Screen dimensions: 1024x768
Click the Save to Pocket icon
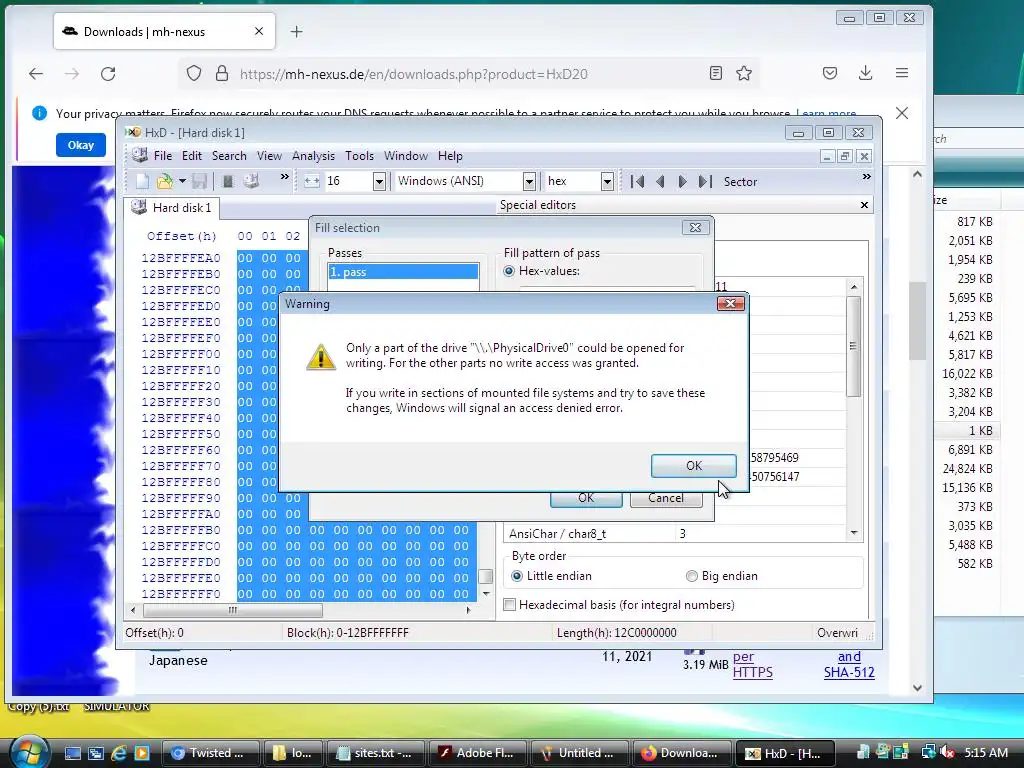point(829,73)
